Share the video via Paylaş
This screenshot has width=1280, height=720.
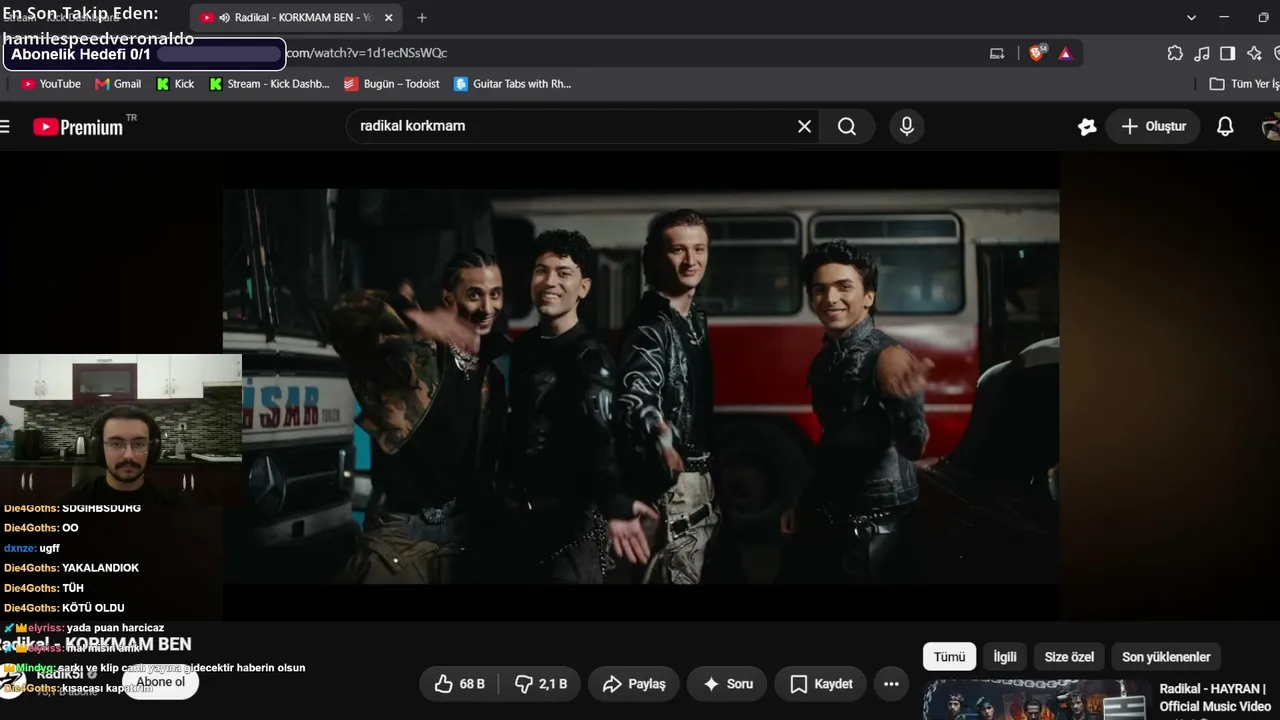point(634,684)
